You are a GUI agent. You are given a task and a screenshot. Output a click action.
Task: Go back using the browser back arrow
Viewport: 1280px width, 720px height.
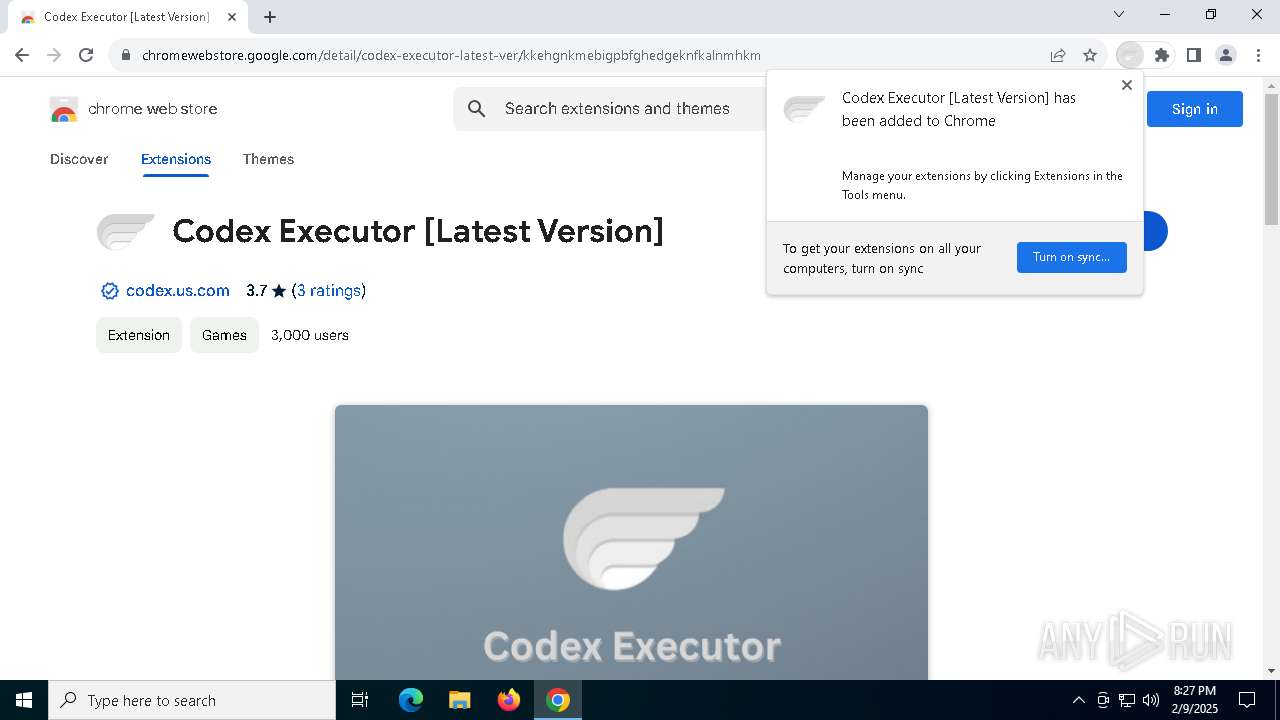[22, 55]
